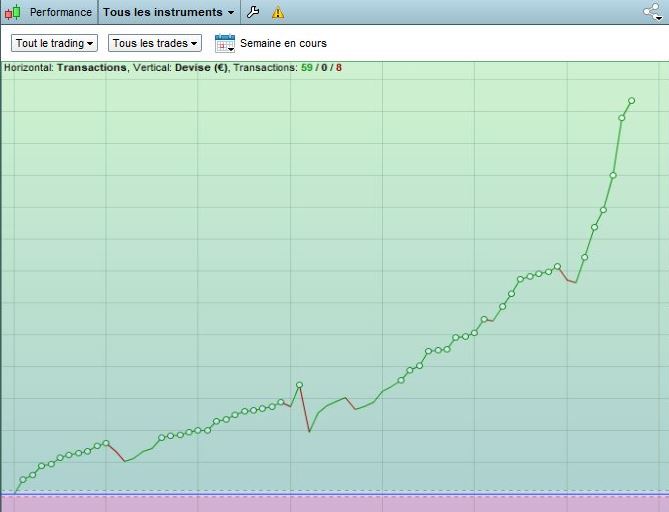Viewport: 669px width, 512px height.
Task: Expand the Tous les instruments dropdown
Action: pyautogui.click(x=169, y=13)
